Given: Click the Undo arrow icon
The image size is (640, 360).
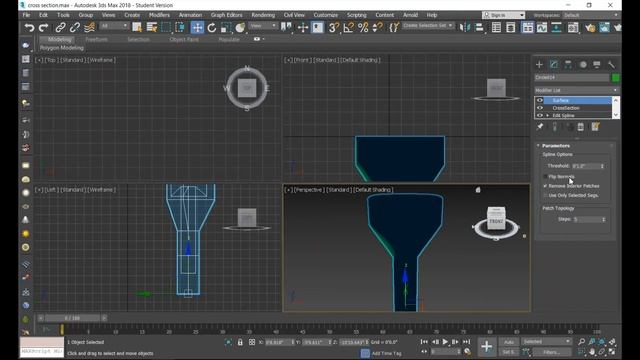Looking at the screenshot, I should tap(29, 28).
